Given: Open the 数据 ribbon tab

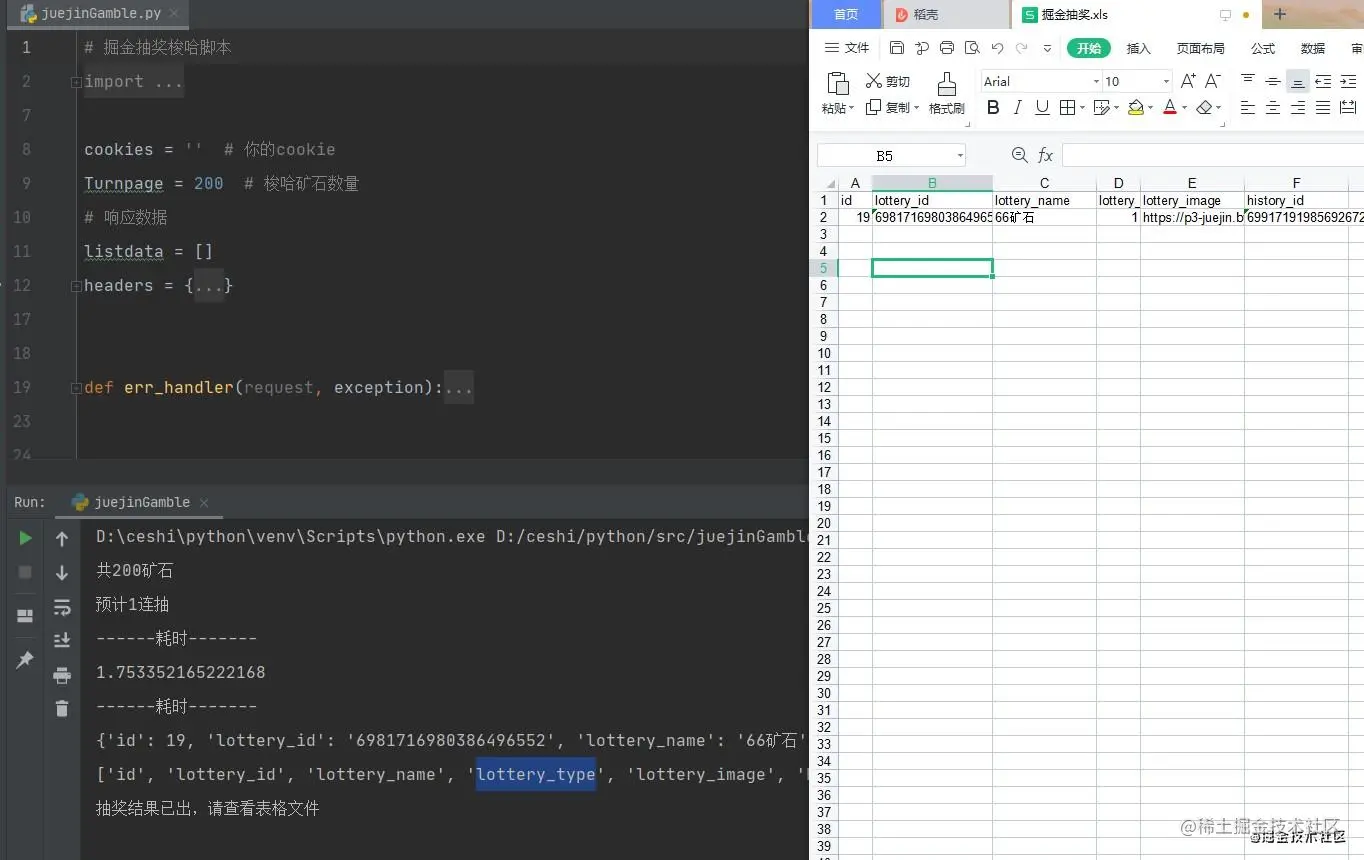Looking at the screenshot, I should pyautogui.click(x=1313, y=48).
